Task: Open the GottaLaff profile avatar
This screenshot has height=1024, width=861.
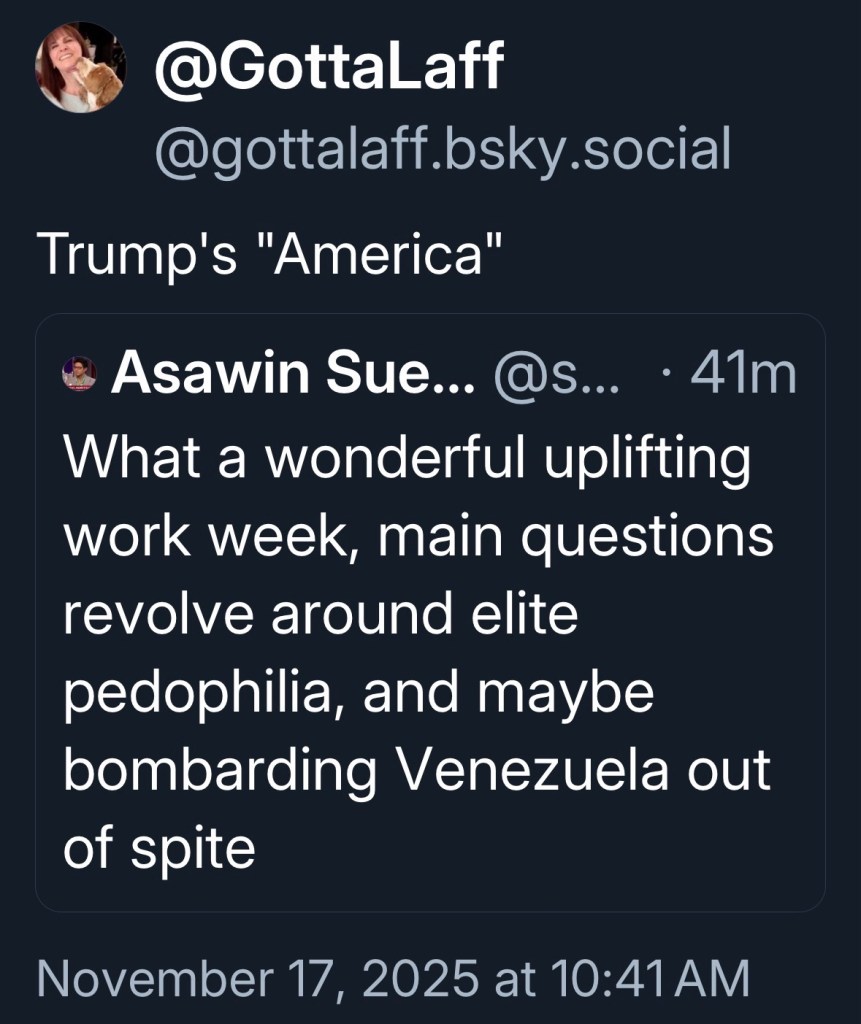Action: [x=79, y=67]
